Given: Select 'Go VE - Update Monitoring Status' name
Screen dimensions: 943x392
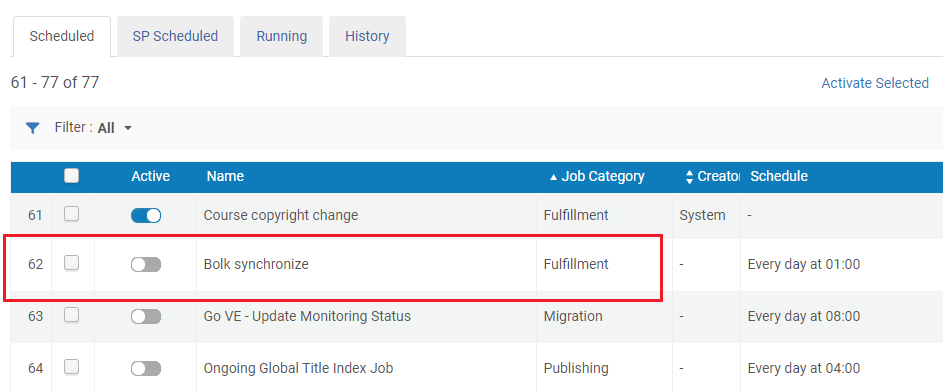Looking at the screenshot, I should point(307,316).
